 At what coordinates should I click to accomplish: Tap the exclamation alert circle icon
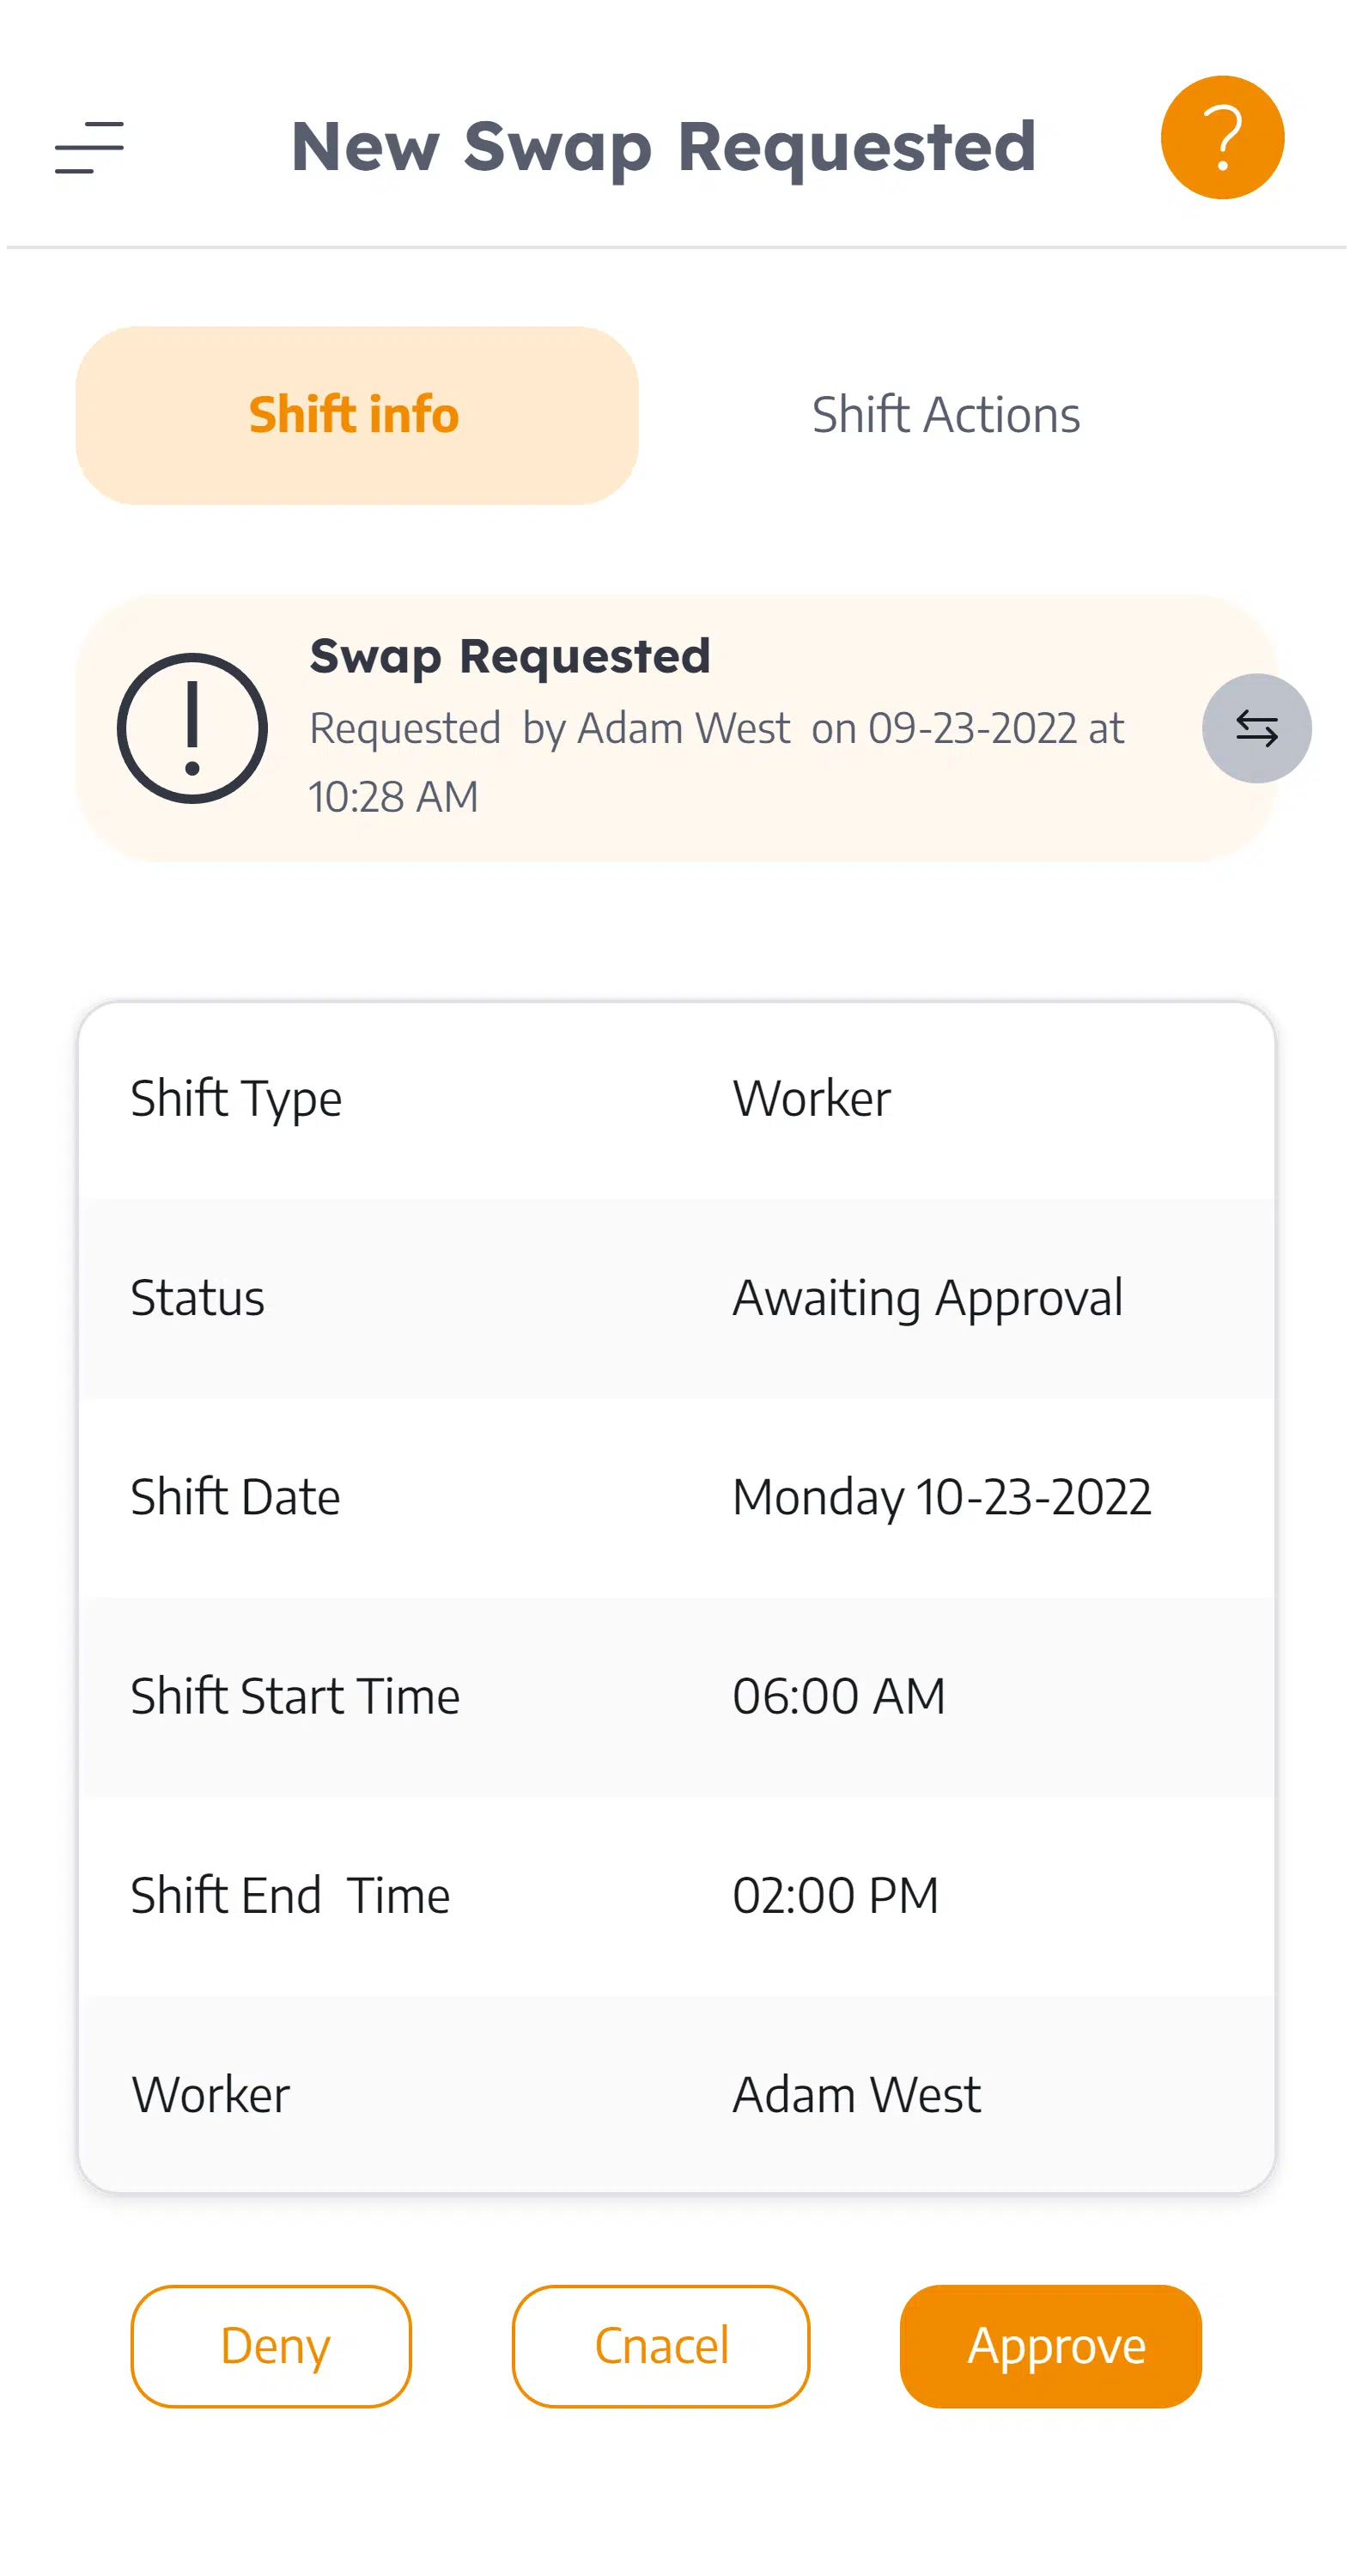tap(192, 728)
